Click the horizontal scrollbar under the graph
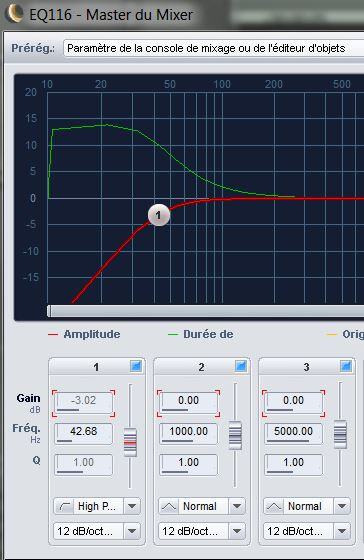The image size is (364, 560). pos(206,311)
